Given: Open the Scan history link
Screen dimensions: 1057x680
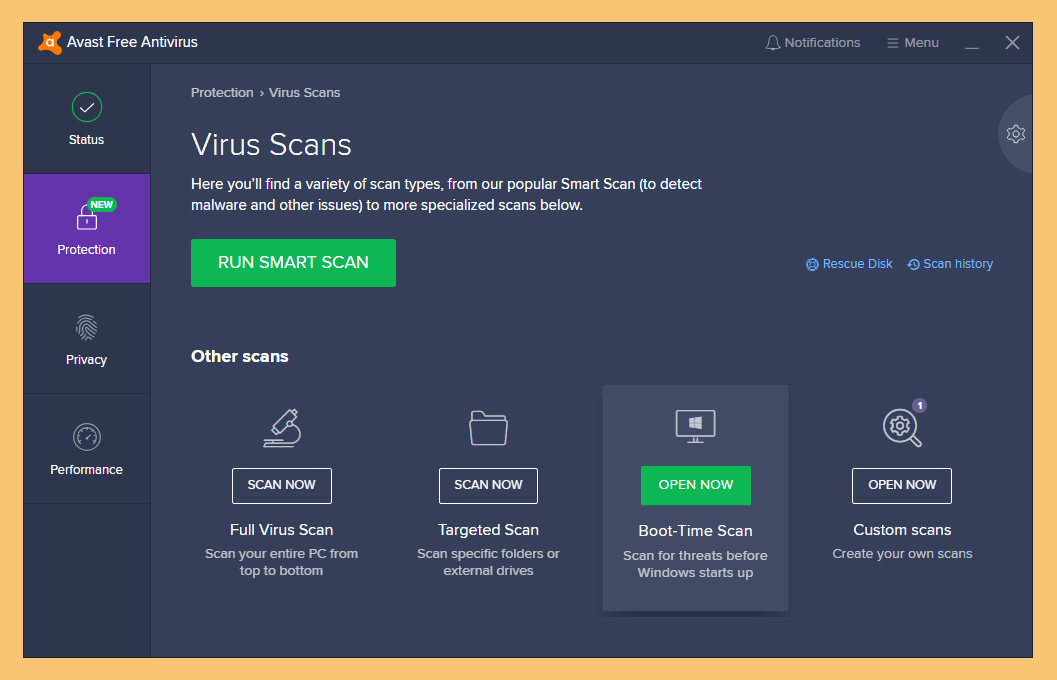Looking at the screenshot, I should (958, 264).
